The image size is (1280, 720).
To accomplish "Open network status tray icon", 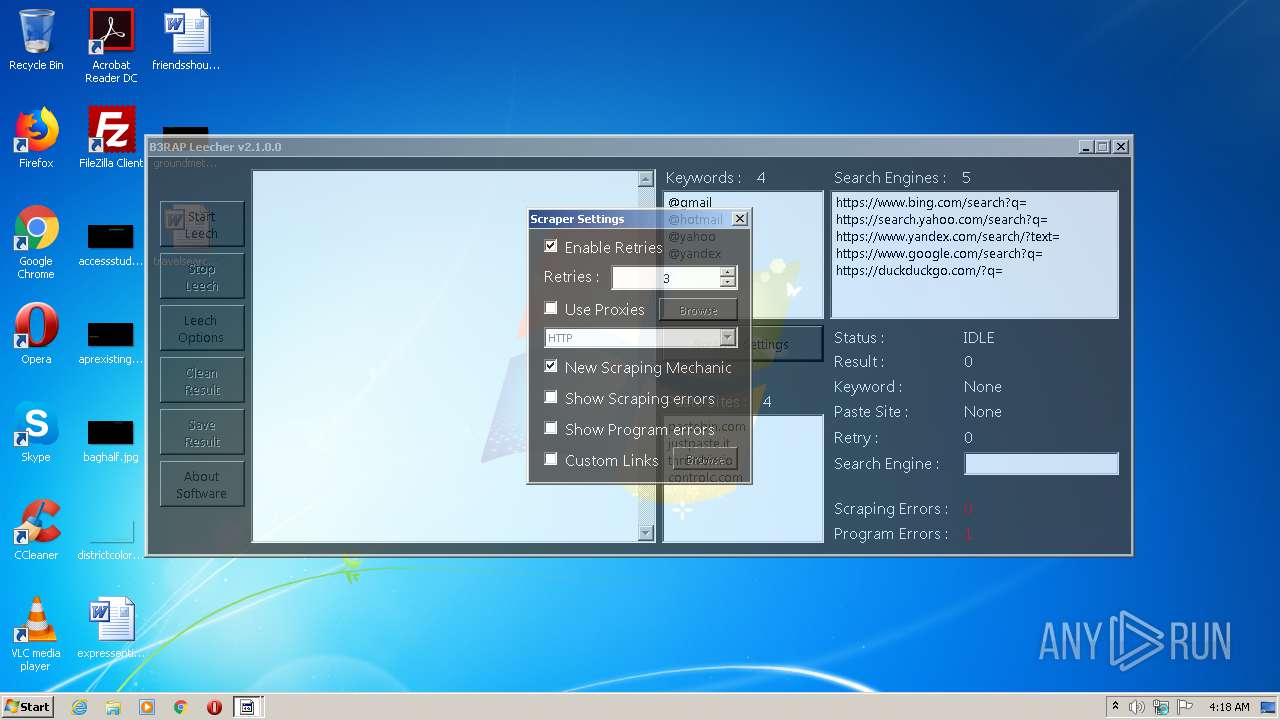I will [1161, 707].
